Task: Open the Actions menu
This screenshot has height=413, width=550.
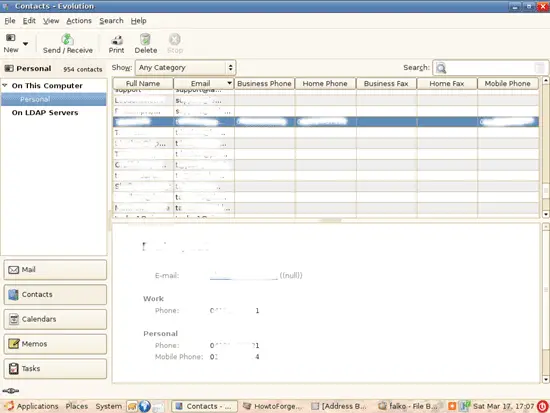Action: pos(79,21)
